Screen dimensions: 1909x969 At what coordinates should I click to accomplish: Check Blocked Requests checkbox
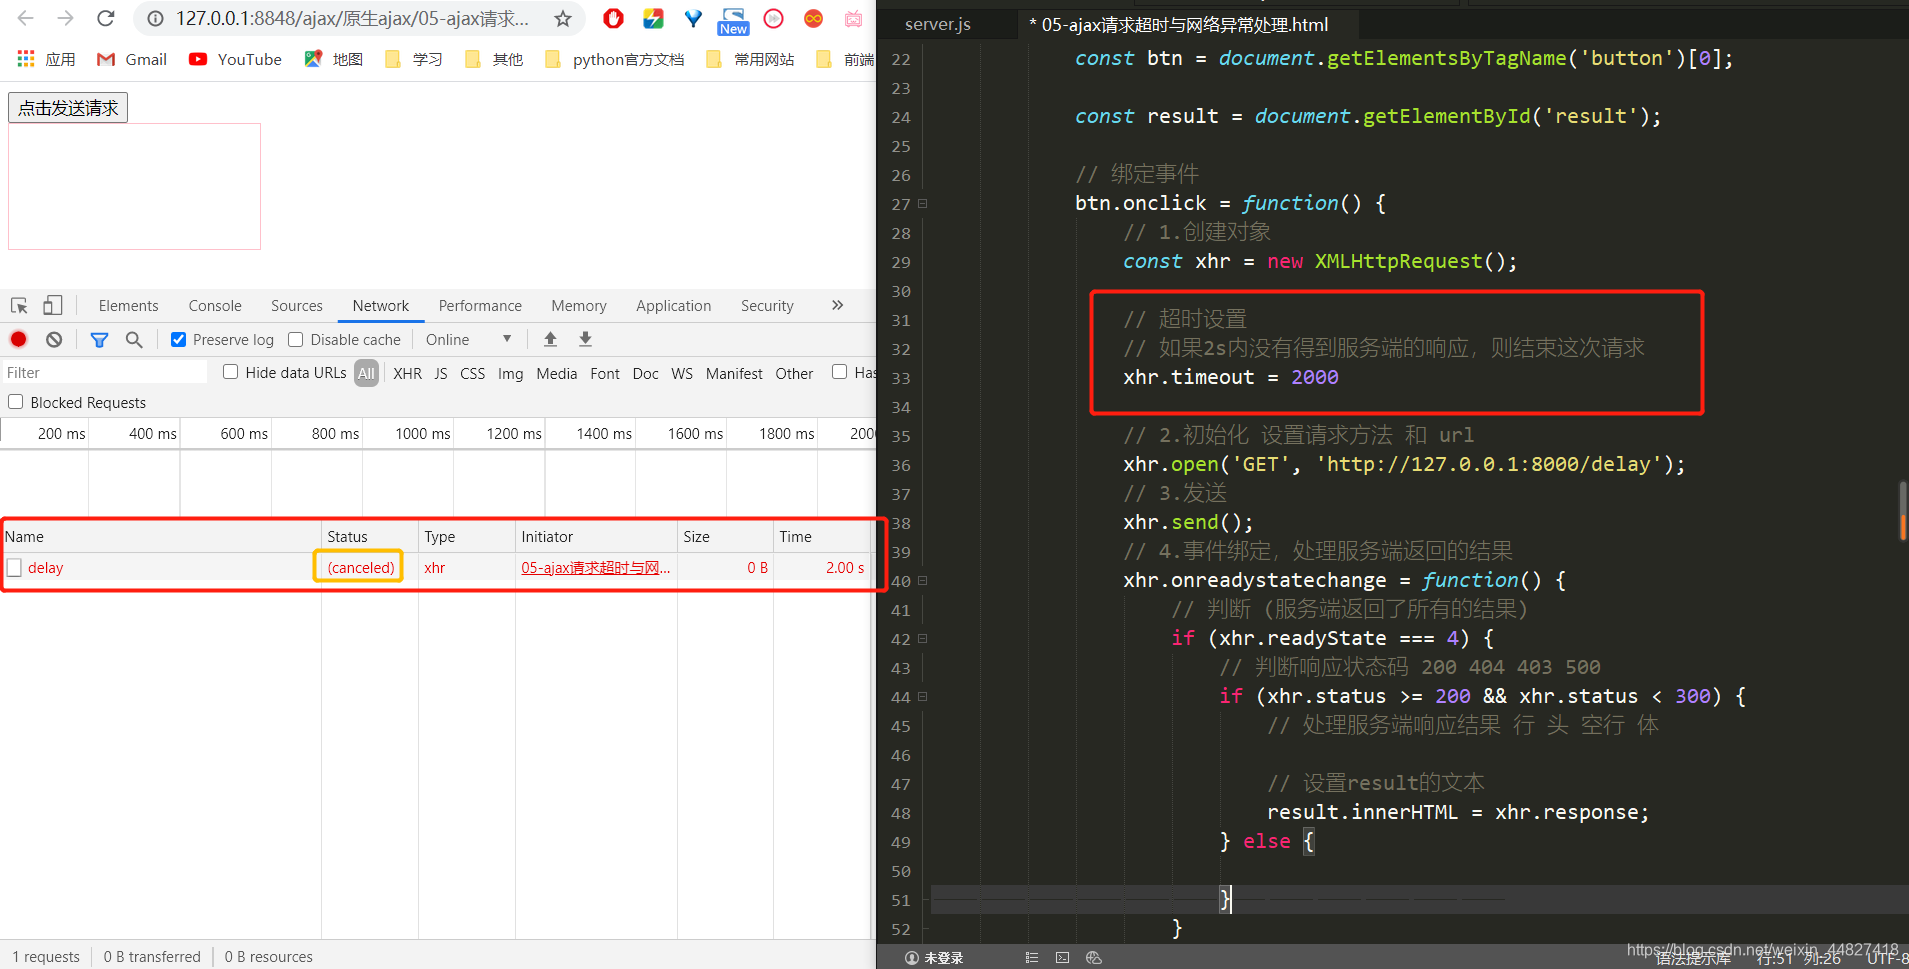tap(15, 402)
